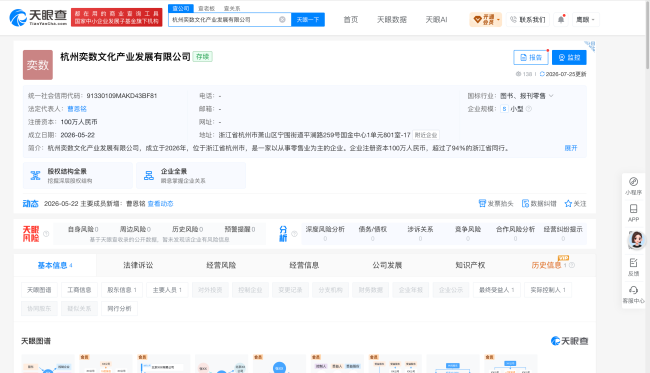650x373 pixels.
Task: Jump to 股东信息 section chip
Action: click(x=122, y=290)
